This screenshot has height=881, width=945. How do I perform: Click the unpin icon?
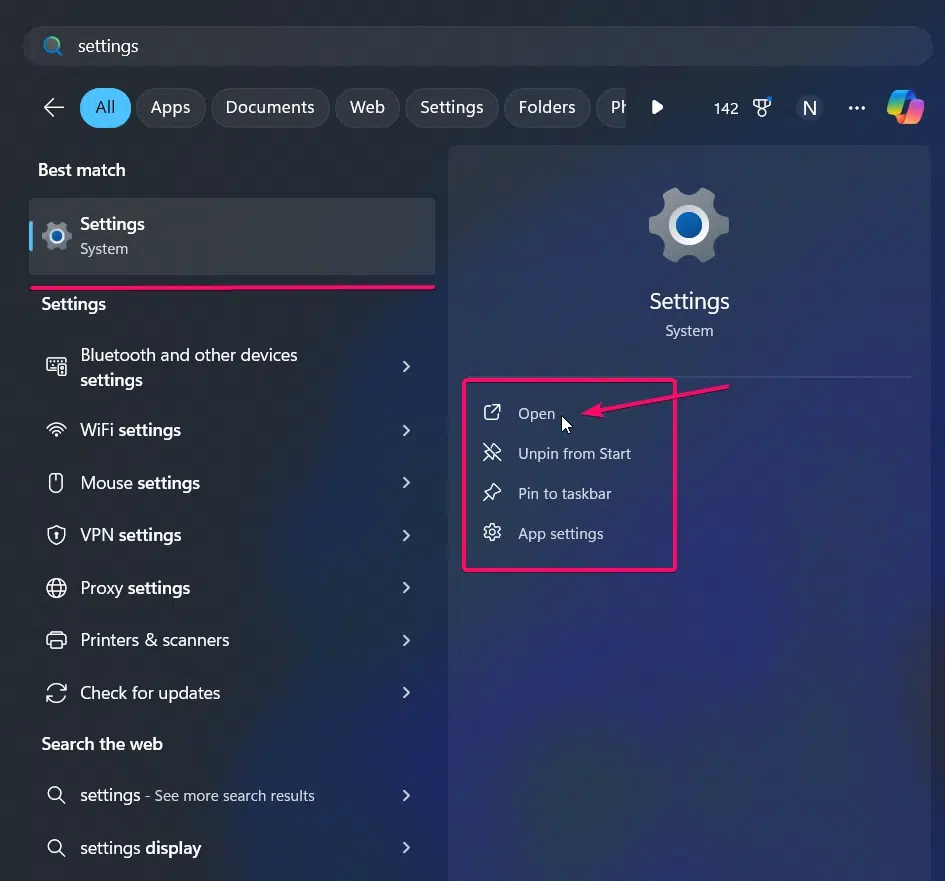pos(492,452)
